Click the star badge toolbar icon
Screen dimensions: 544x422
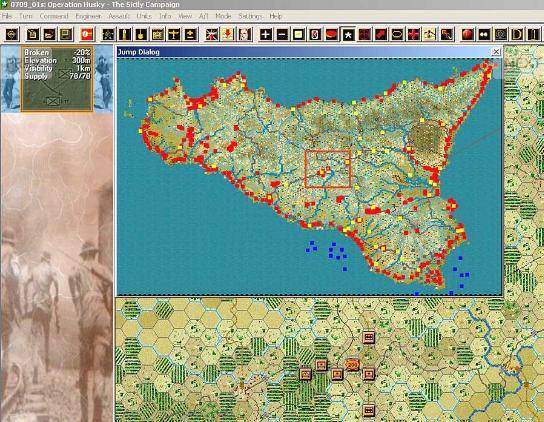109,34
